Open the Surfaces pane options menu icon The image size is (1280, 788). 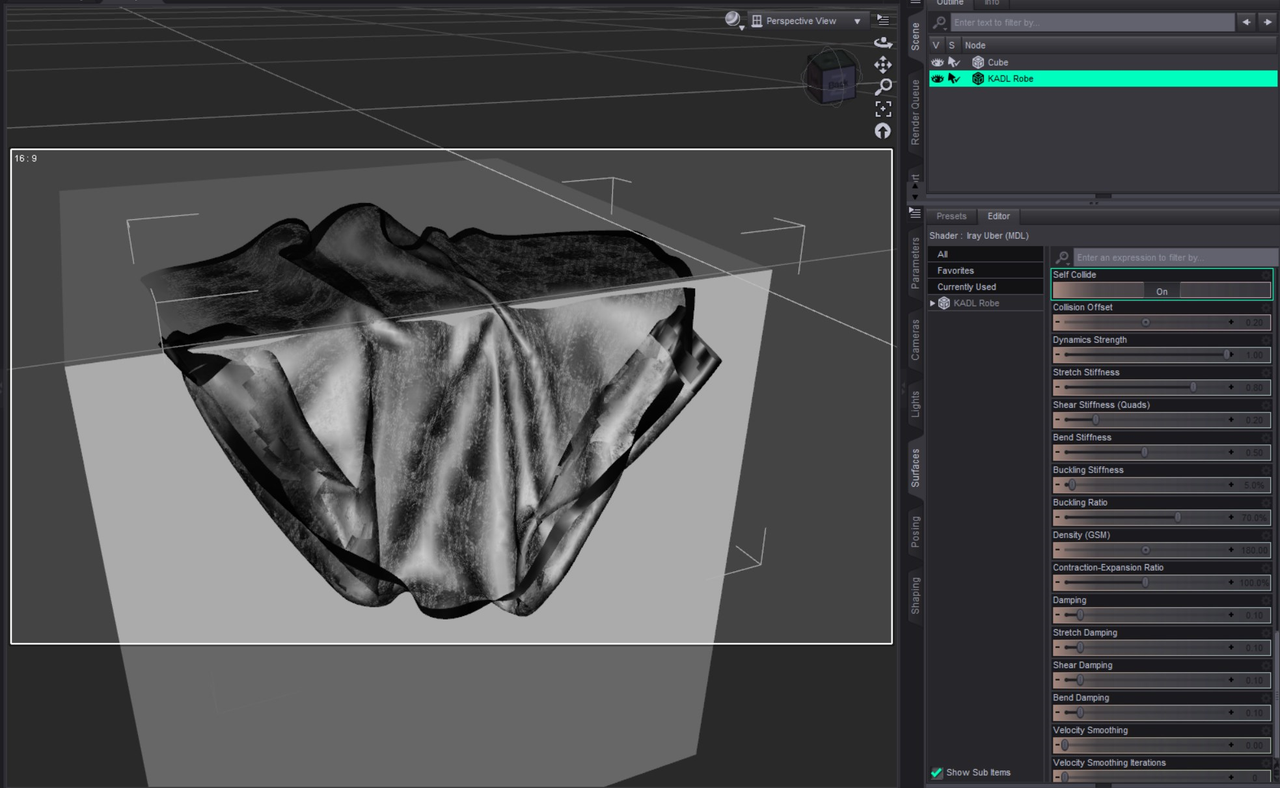tap(915, 212)
